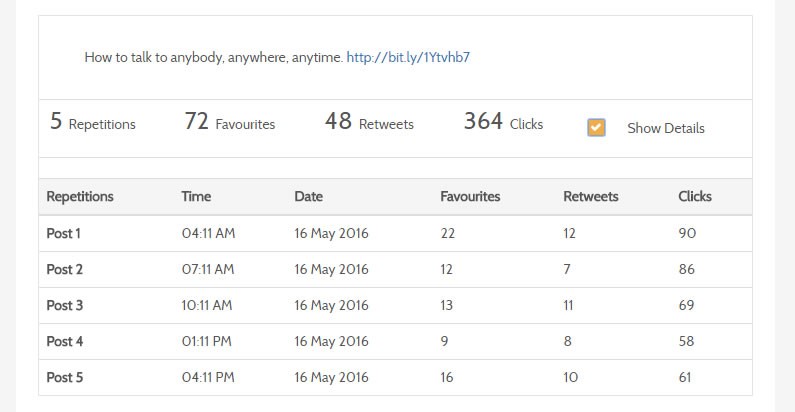Click the 48 Retweets summary stat

pos(369,122)
